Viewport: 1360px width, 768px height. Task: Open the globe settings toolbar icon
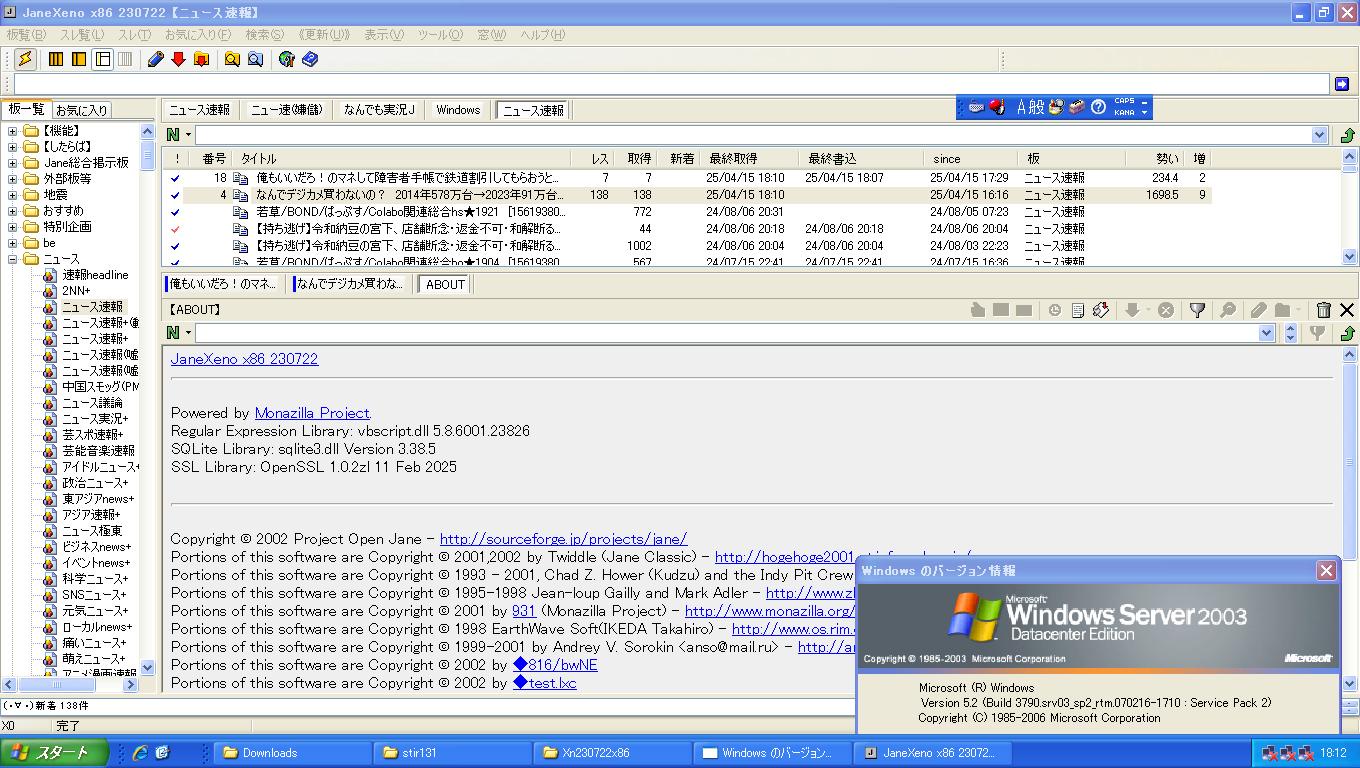[287, 59]
